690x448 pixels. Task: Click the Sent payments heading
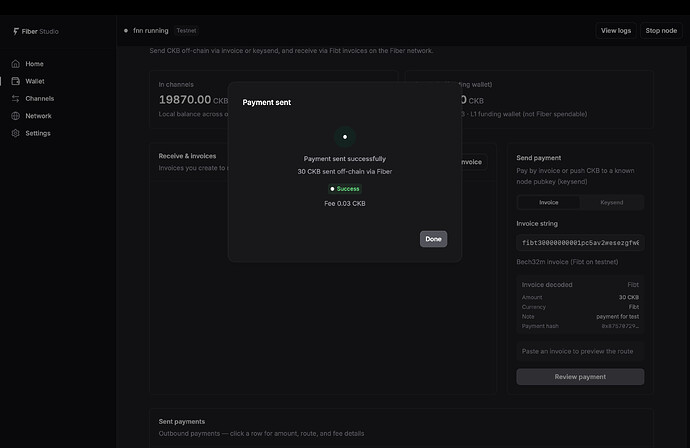tap(182, 422)
